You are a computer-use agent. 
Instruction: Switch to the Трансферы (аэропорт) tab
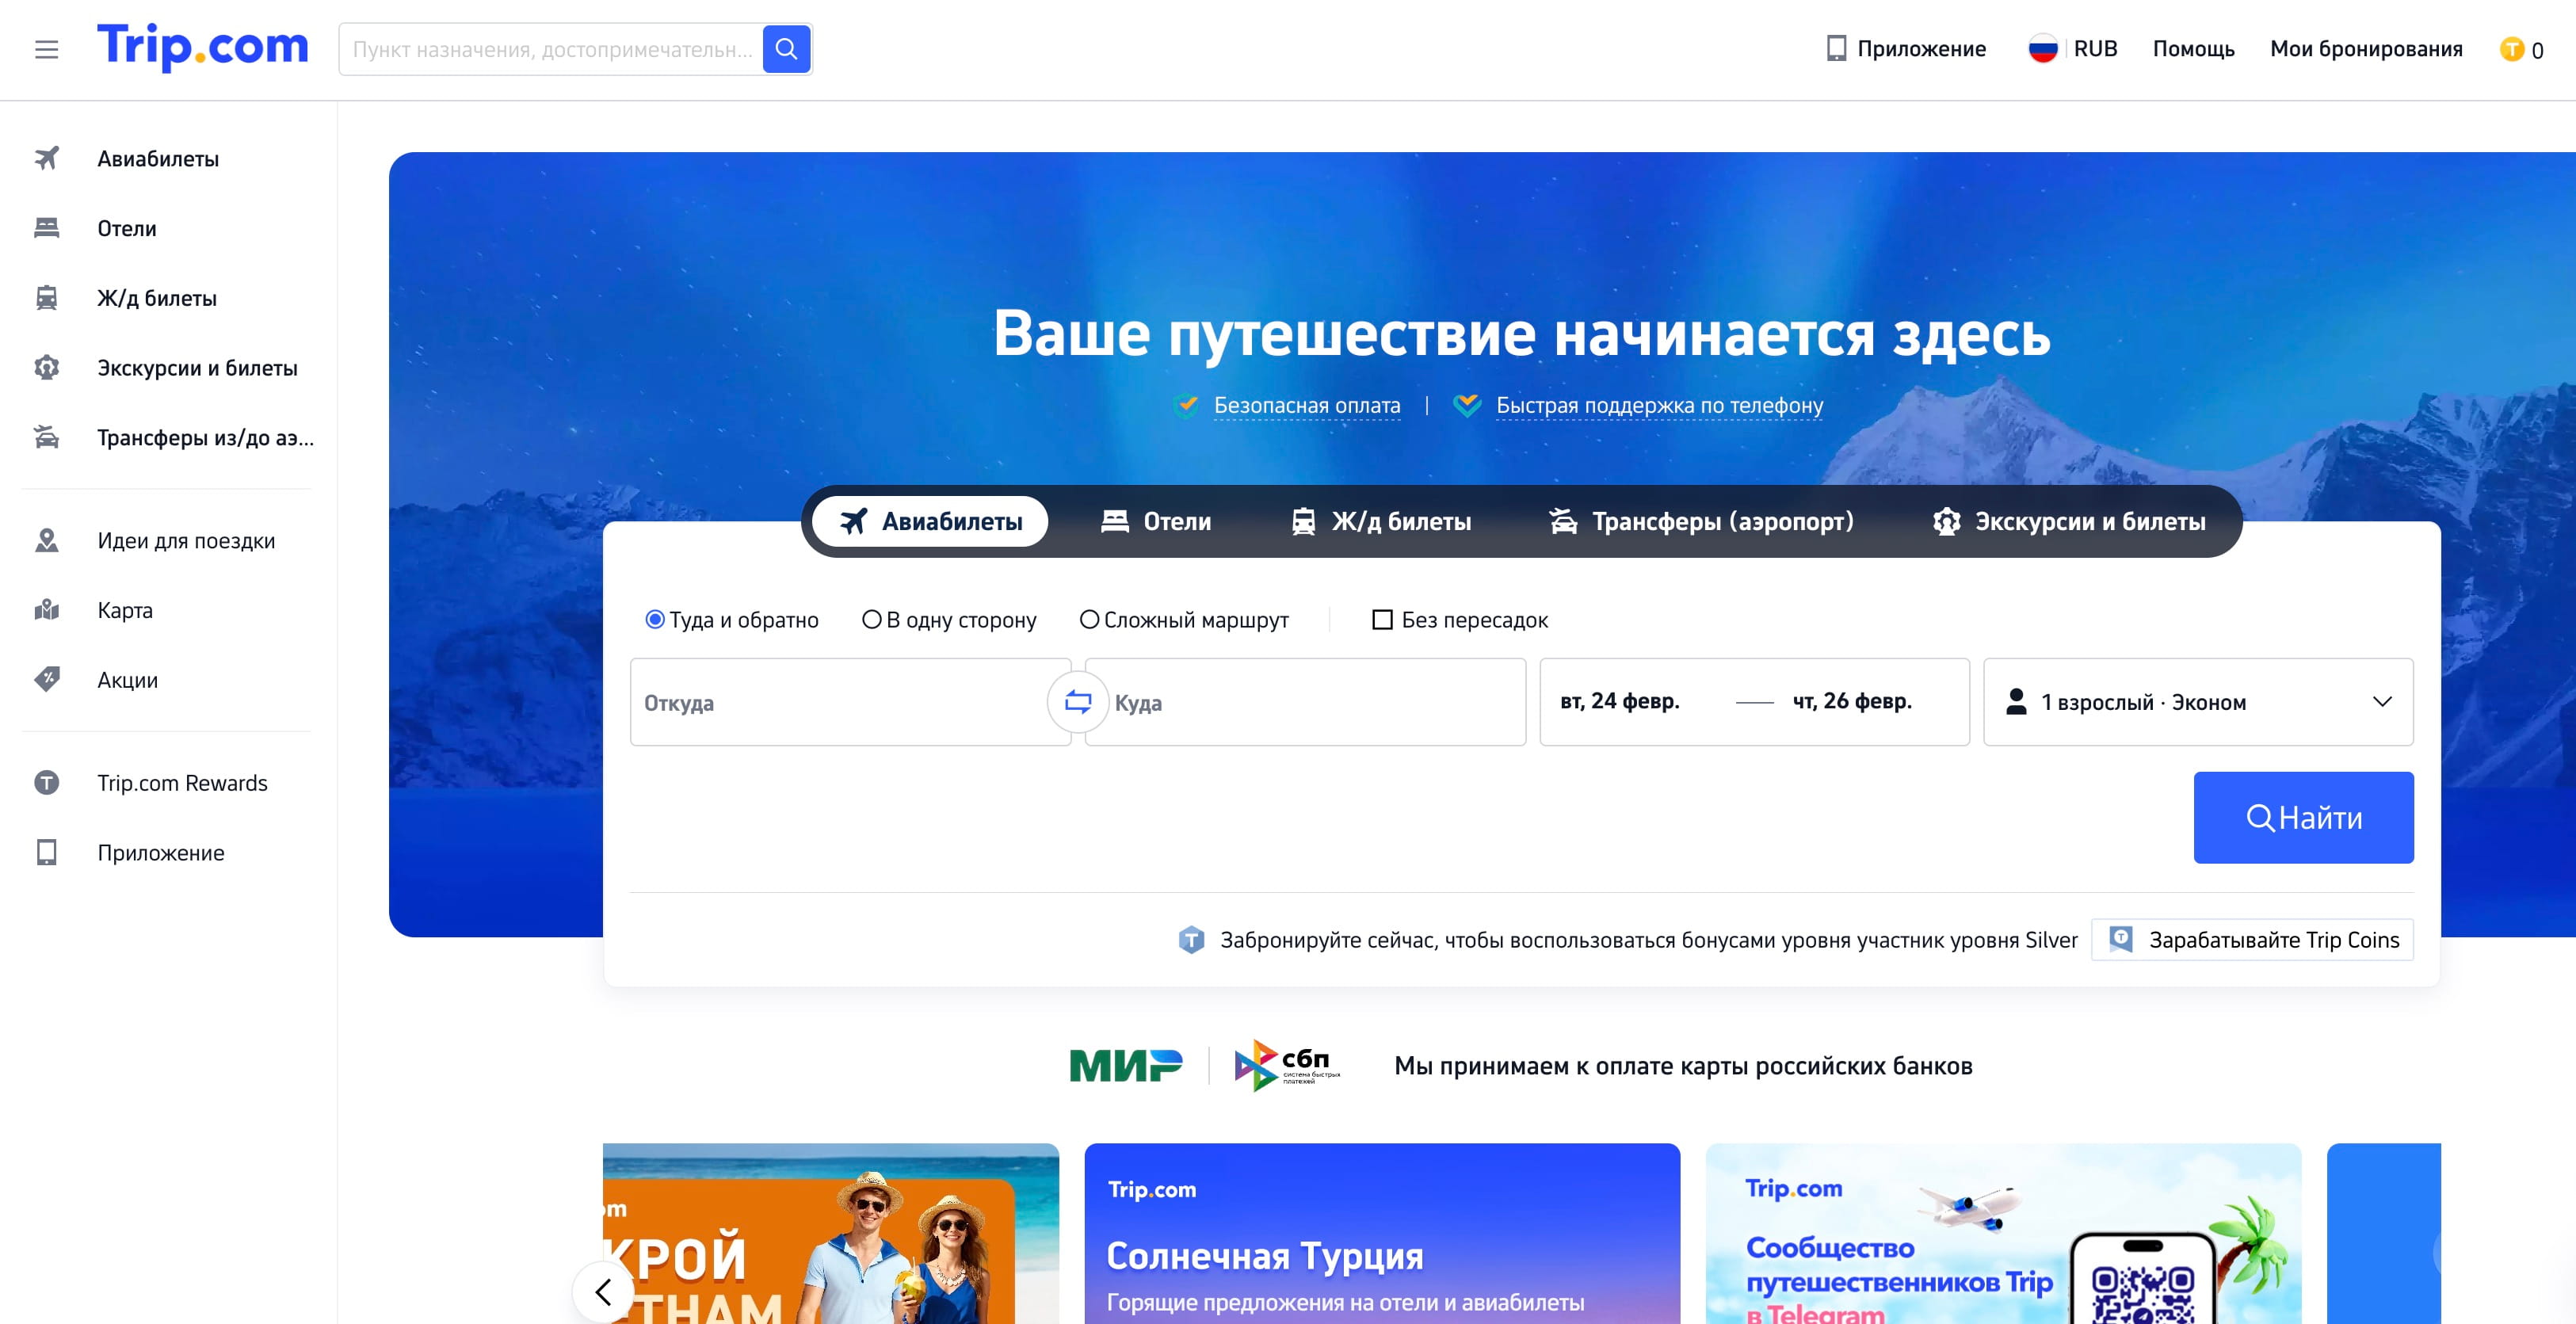(x=1701, y=521)
